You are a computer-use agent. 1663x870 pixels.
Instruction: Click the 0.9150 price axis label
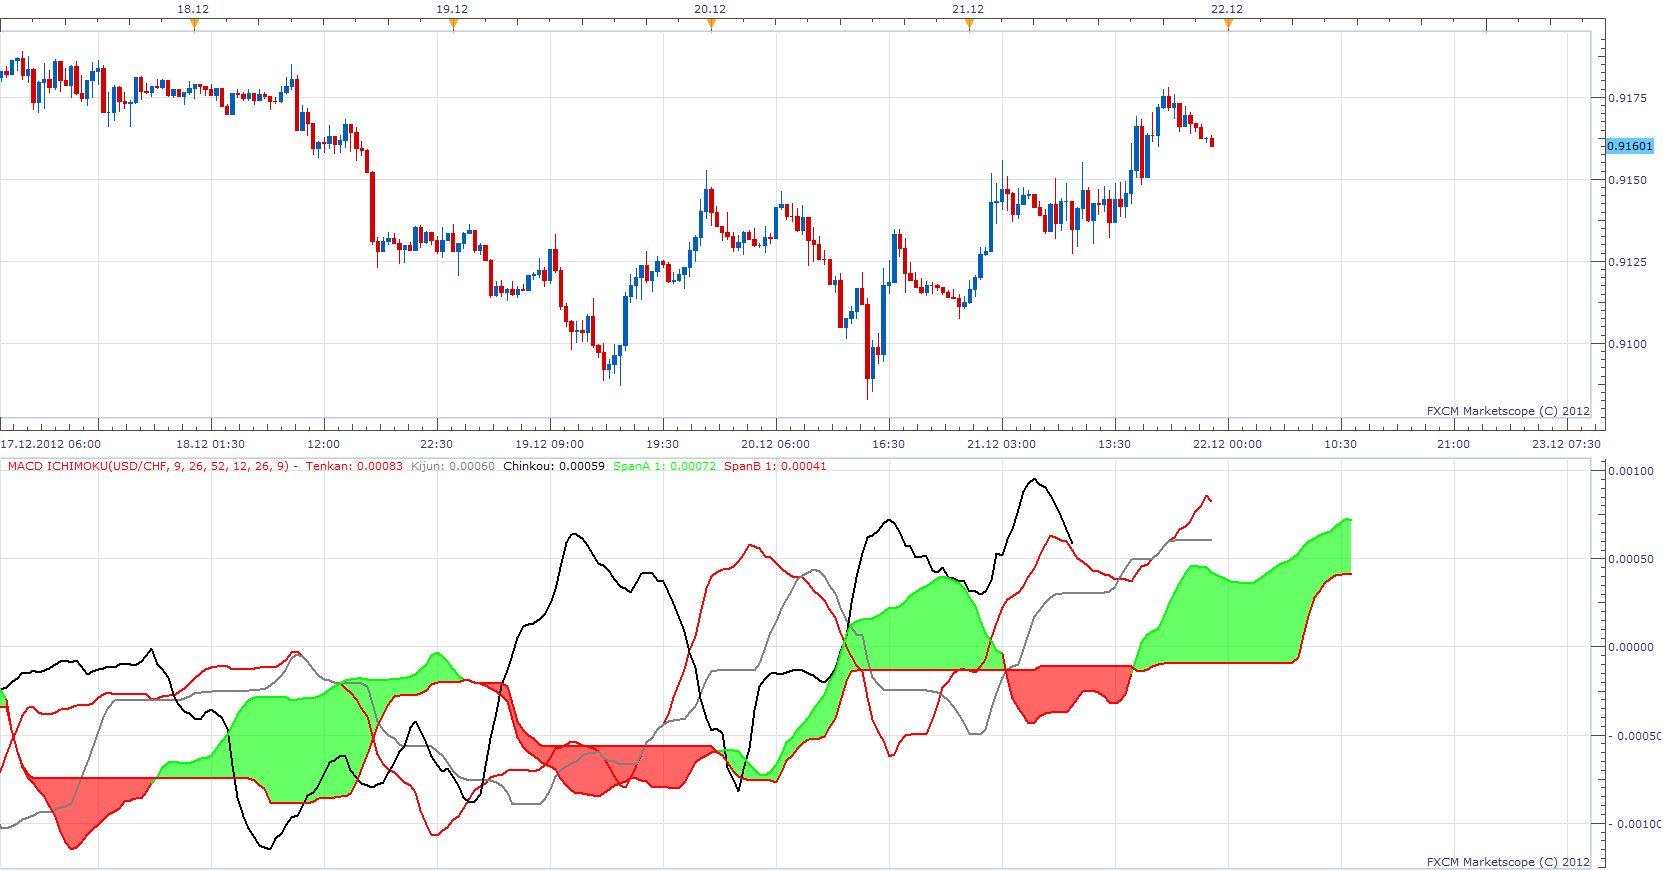click(x=1627, y=180)
